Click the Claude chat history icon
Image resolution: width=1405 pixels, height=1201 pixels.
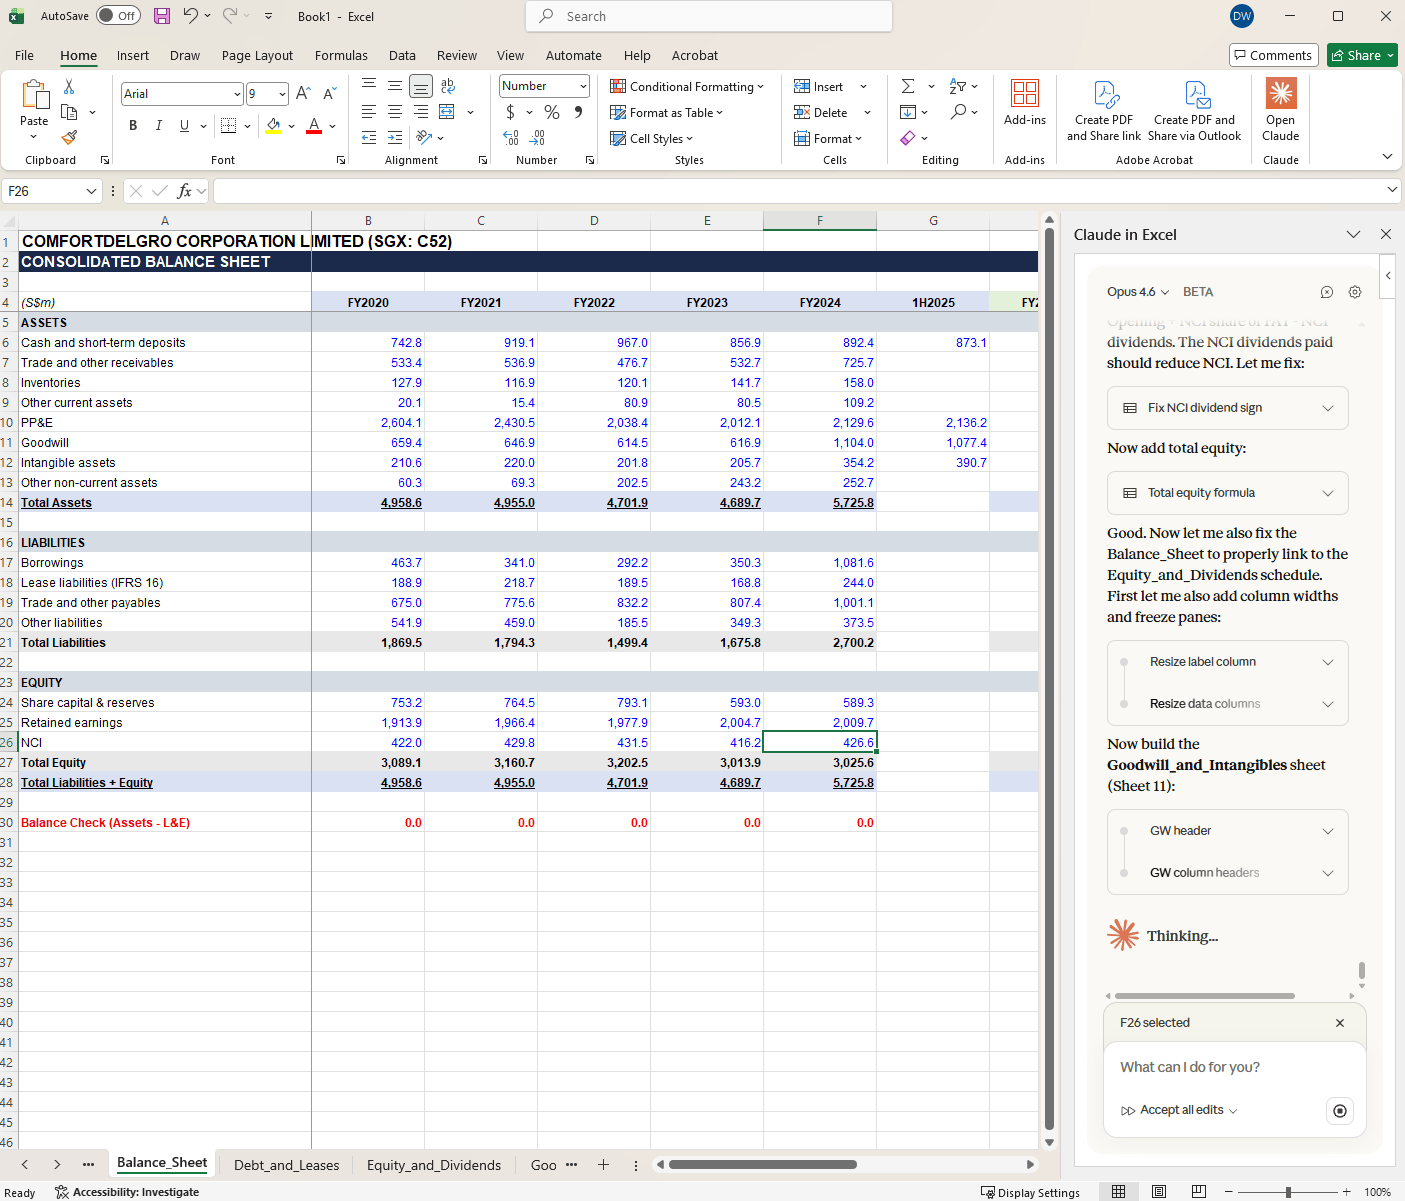coord(1327,292)
